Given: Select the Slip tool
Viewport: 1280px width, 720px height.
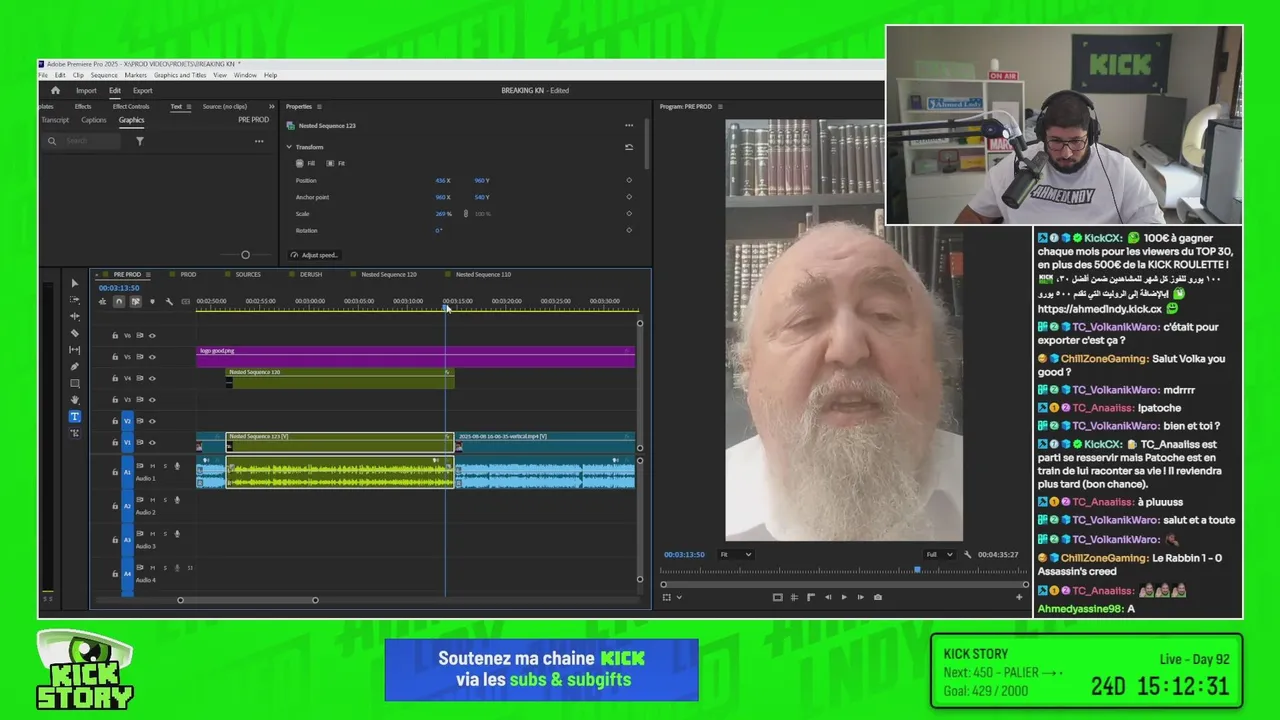Looking at the screenshot, I should 75,350.
